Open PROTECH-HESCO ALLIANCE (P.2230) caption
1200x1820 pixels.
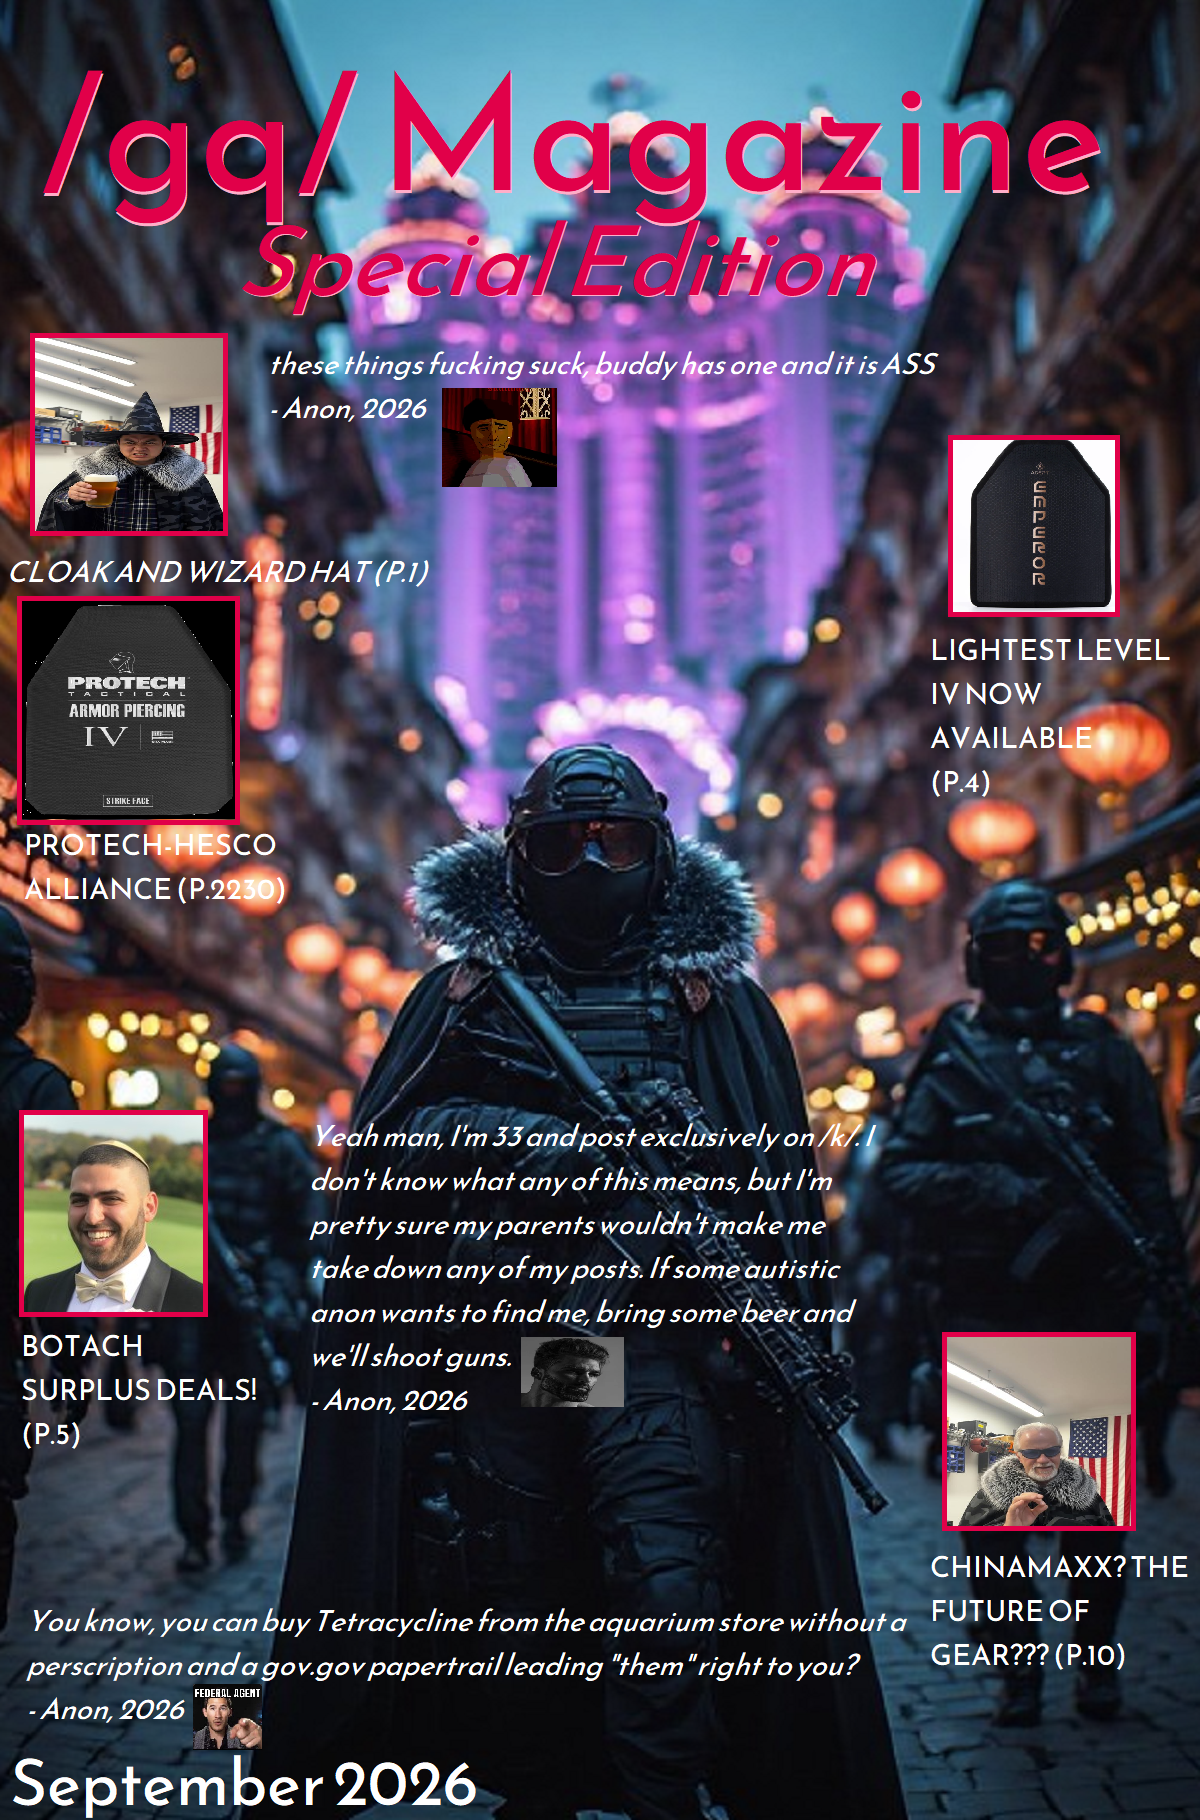tap(155, 867)
